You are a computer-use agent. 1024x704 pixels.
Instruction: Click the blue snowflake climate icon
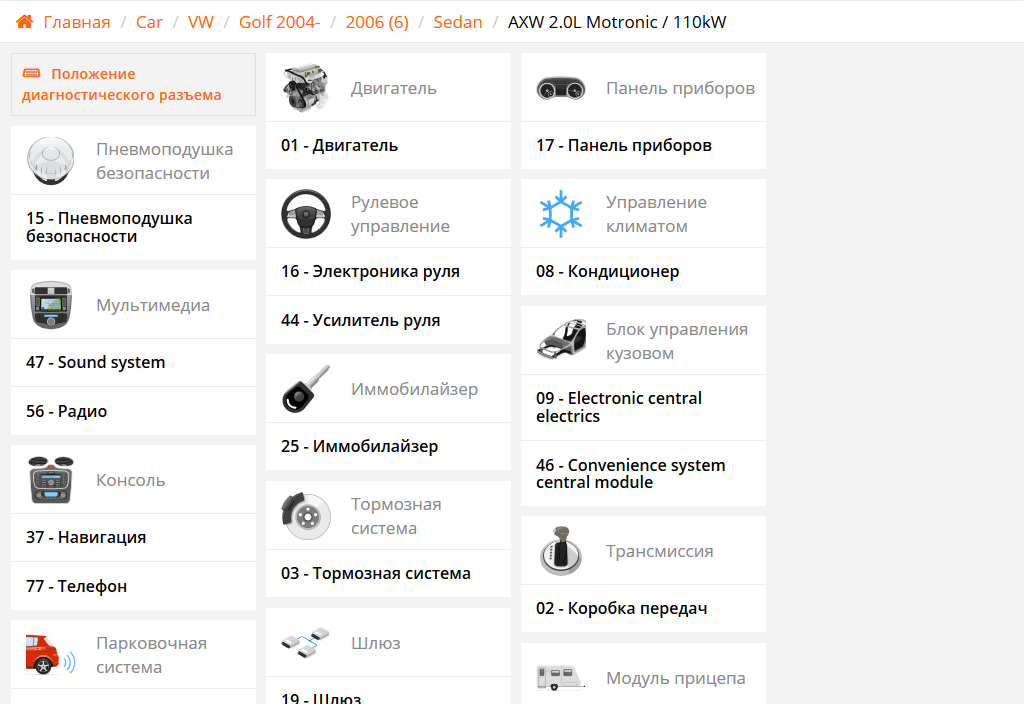tap(561, 214)
